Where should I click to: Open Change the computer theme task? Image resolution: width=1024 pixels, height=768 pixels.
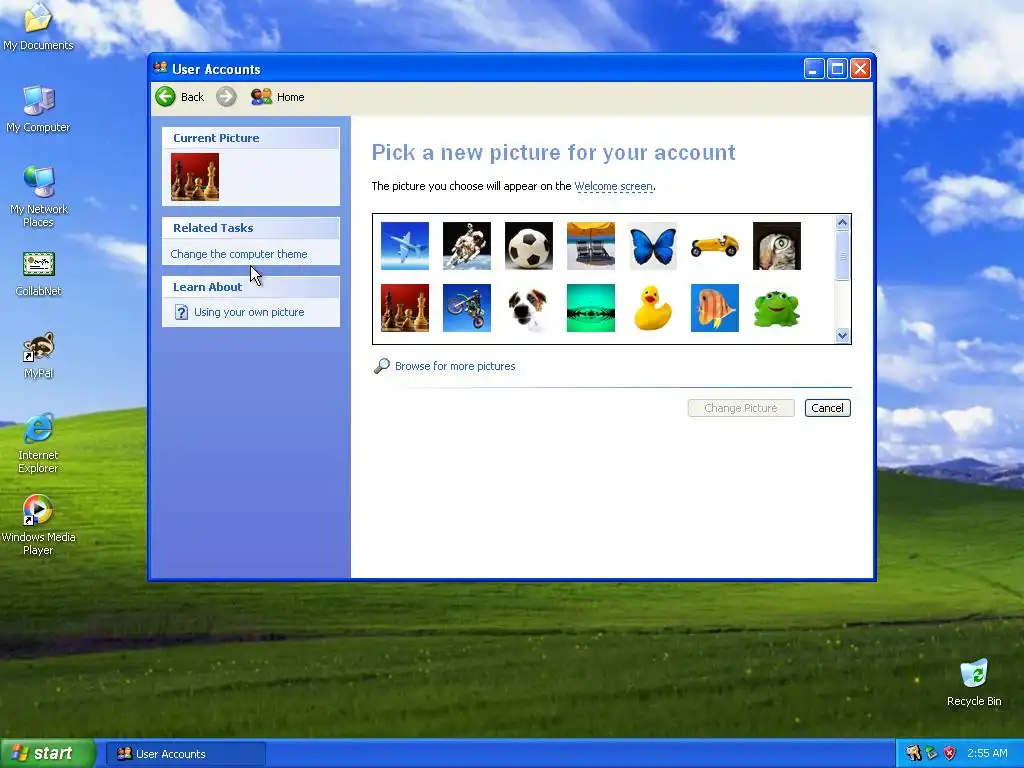pos(238,254)
